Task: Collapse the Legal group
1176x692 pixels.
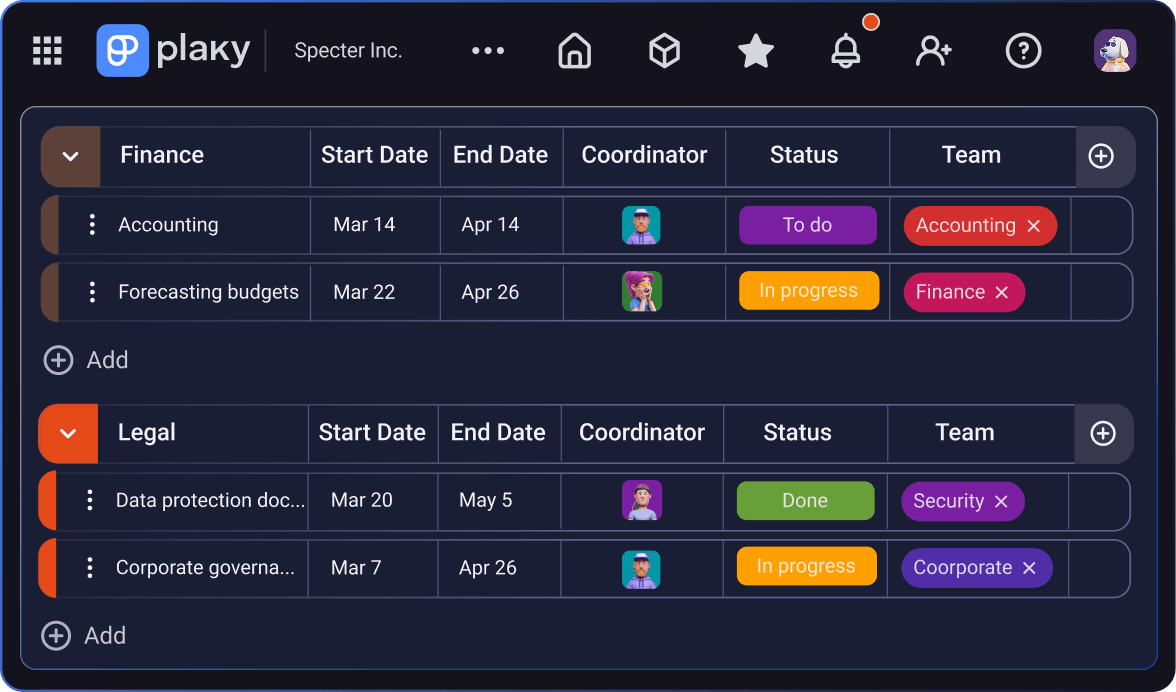Action: click(69, 433)
